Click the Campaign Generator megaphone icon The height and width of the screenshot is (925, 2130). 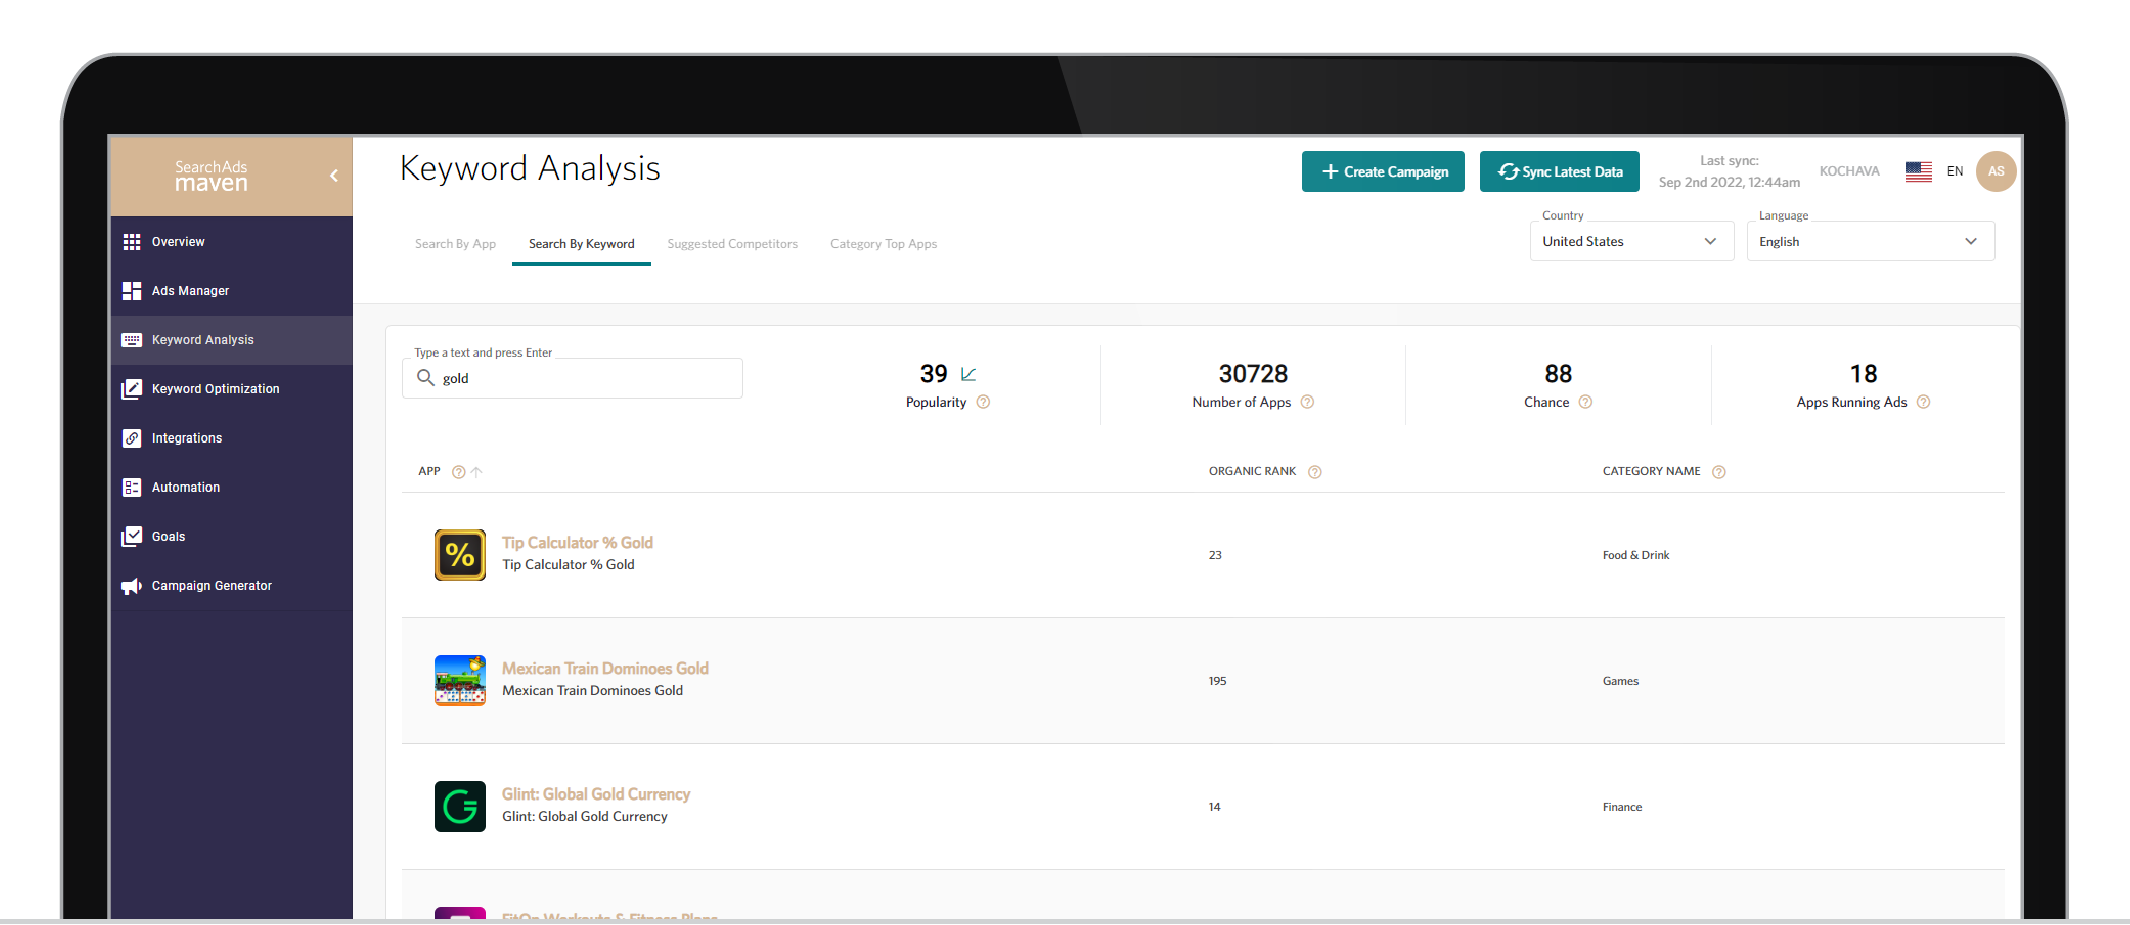(x=132, y=586)
